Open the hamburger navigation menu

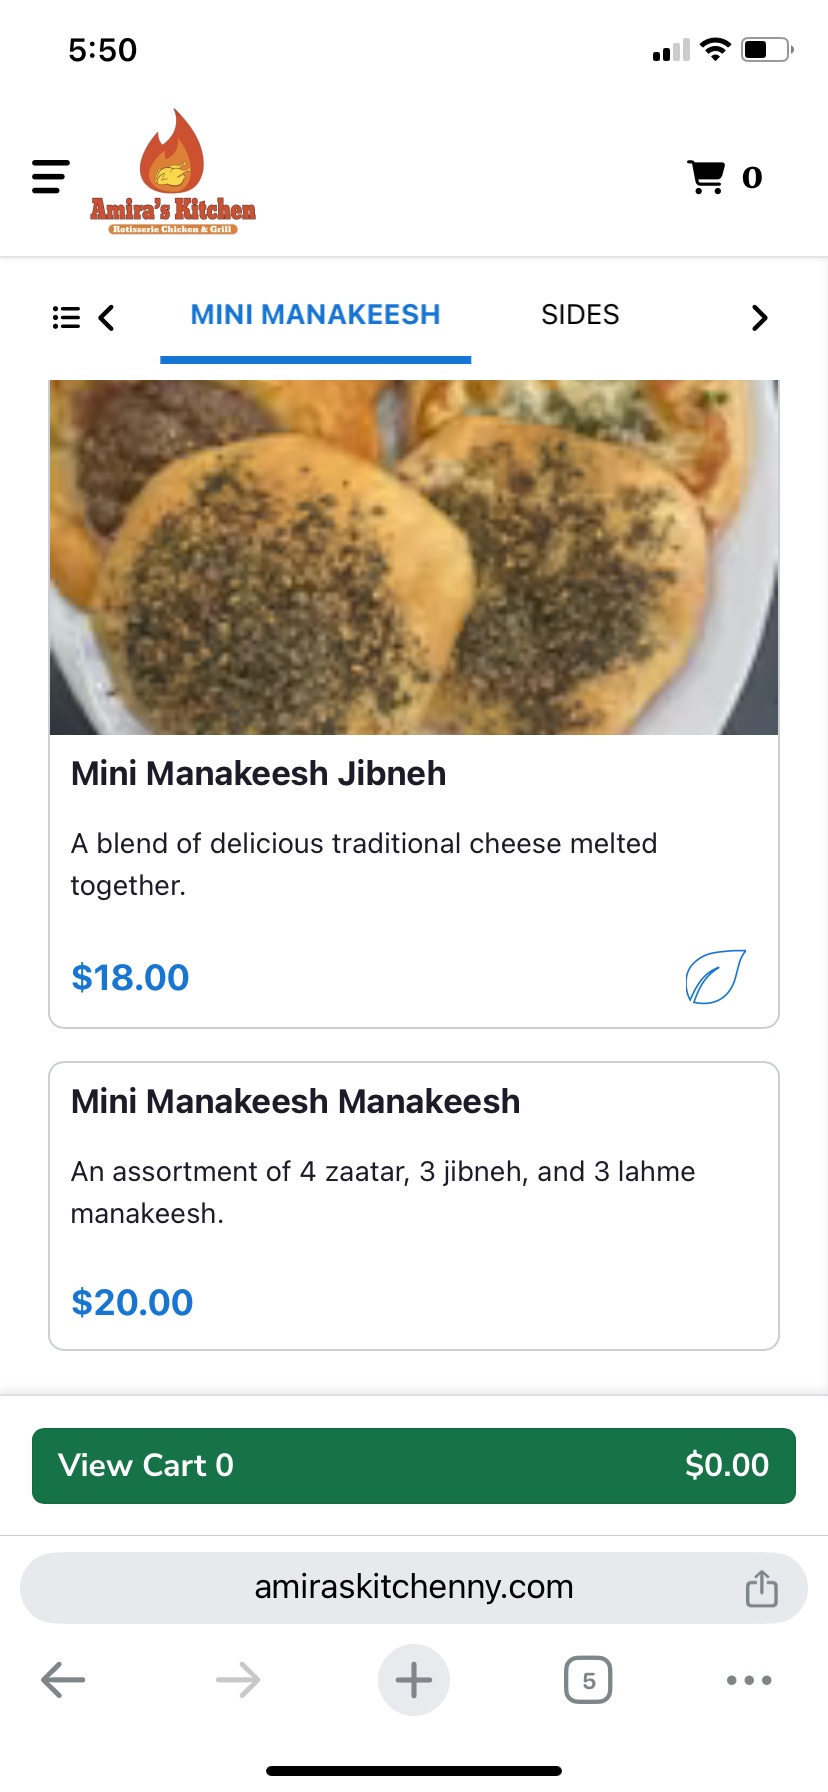(x=50, y=177)
